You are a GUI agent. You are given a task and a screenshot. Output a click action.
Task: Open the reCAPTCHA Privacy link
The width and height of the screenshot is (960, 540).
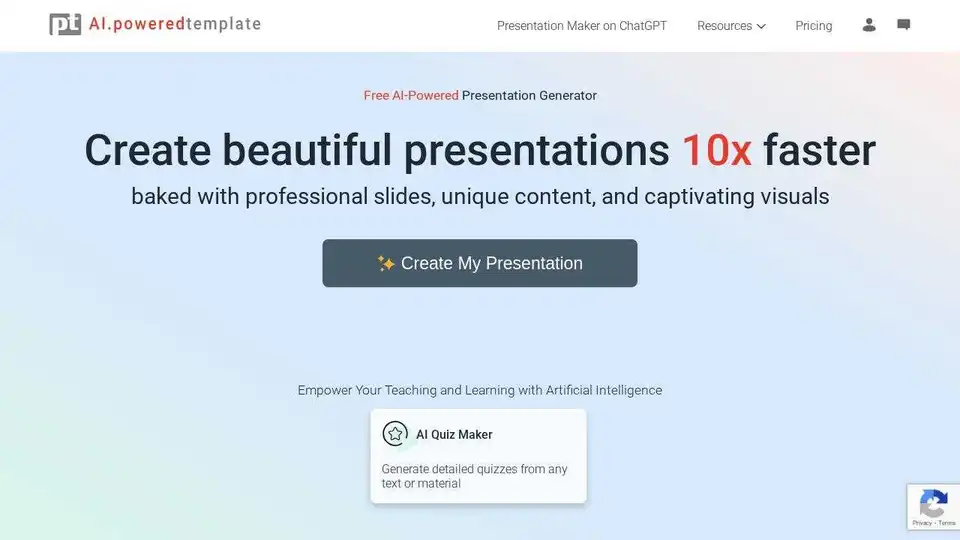[x=921, y=523]
